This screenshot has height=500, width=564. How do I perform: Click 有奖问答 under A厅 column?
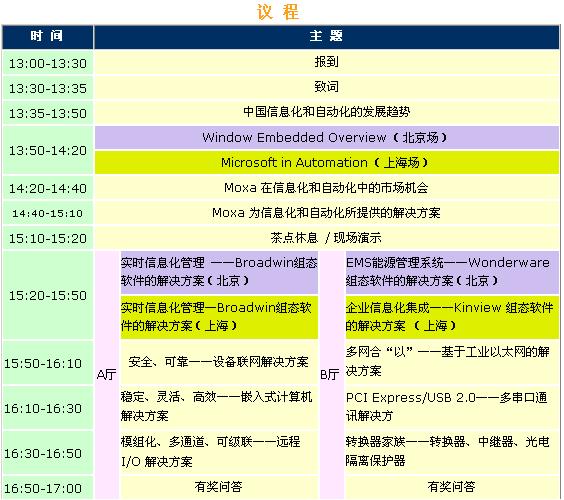219,487
